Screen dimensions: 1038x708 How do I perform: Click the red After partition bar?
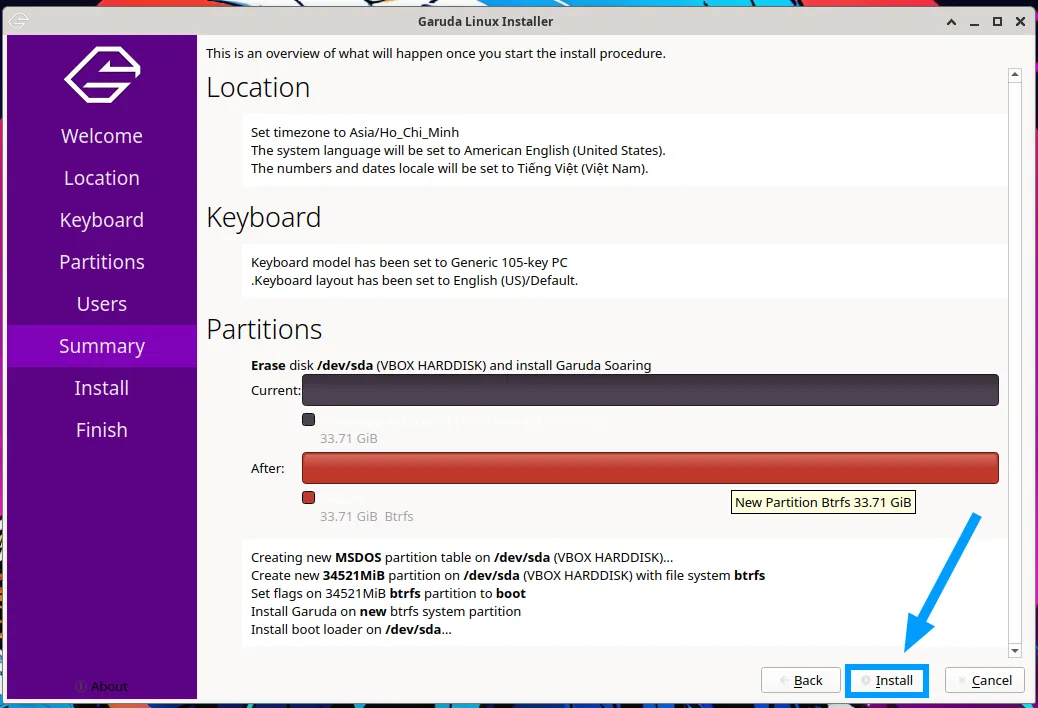coord(650,468)
